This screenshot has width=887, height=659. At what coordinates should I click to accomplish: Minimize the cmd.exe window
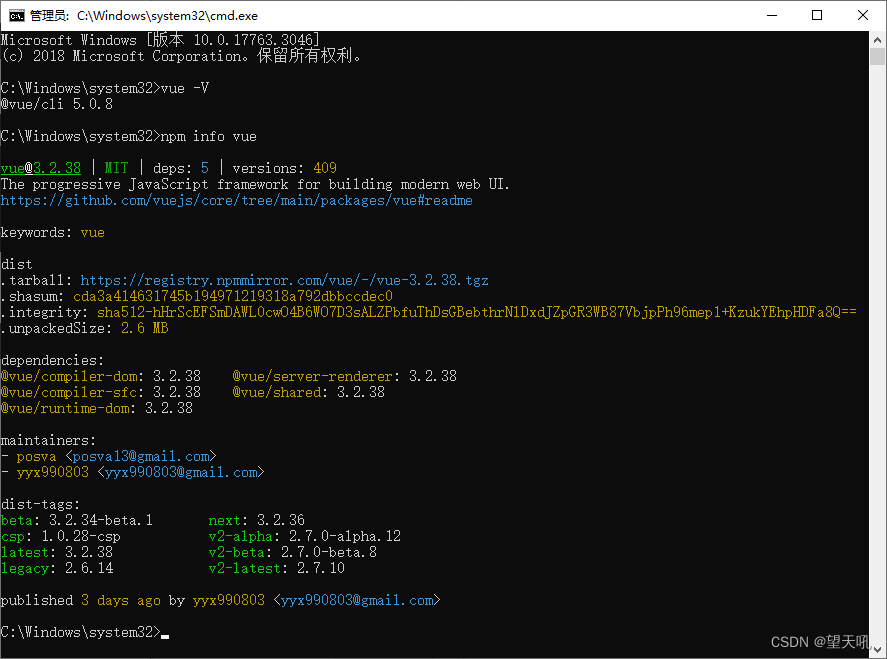[x=772, y=15]
